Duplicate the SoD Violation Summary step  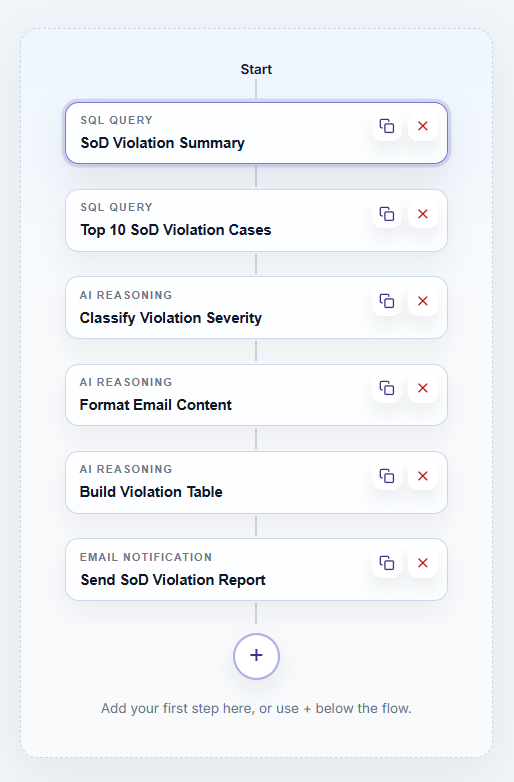point(387,126)
